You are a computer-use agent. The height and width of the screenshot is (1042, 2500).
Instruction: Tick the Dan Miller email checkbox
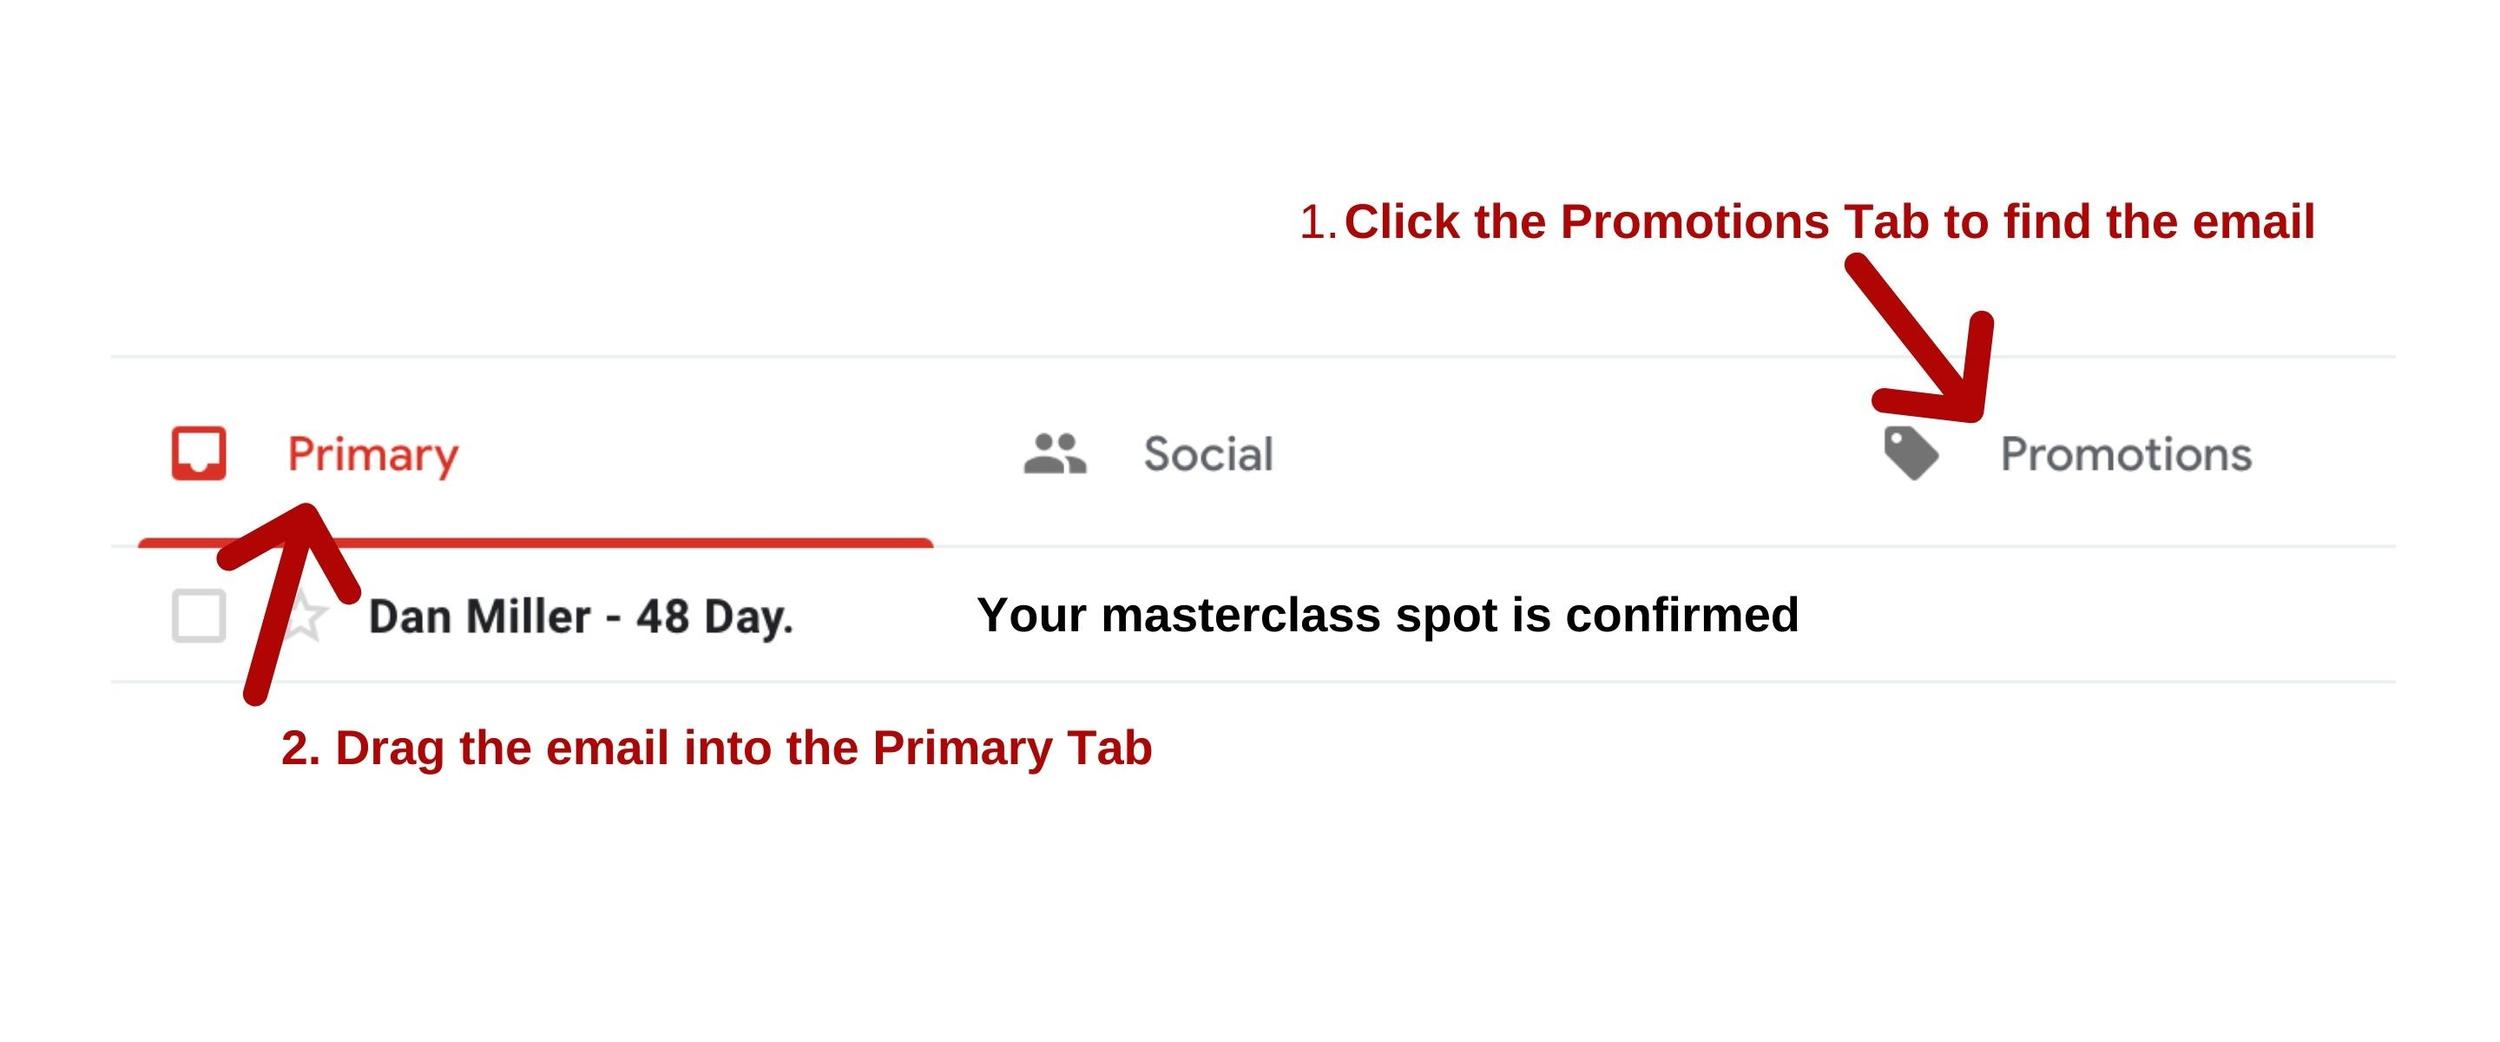198,615
